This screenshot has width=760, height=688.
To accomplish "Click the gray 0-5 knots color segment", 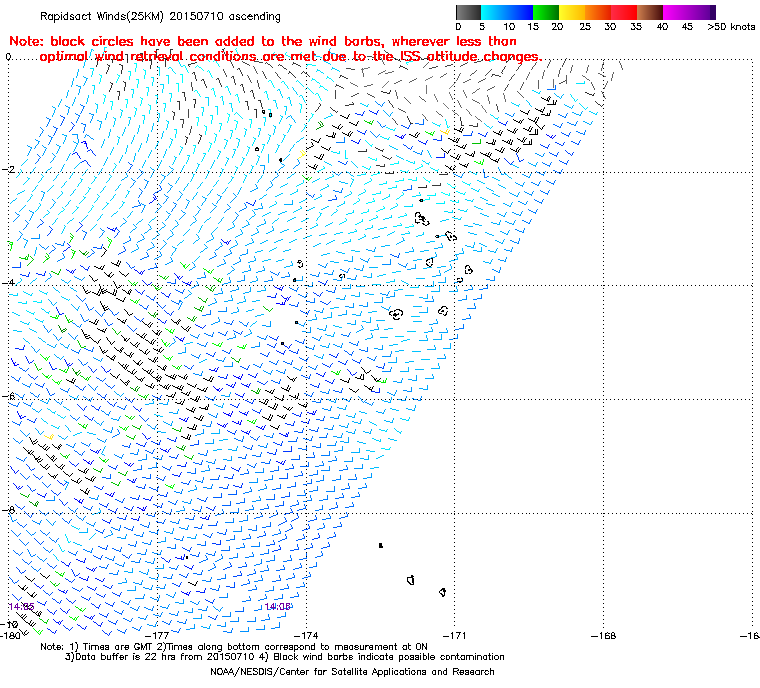I will coord(468,12).
